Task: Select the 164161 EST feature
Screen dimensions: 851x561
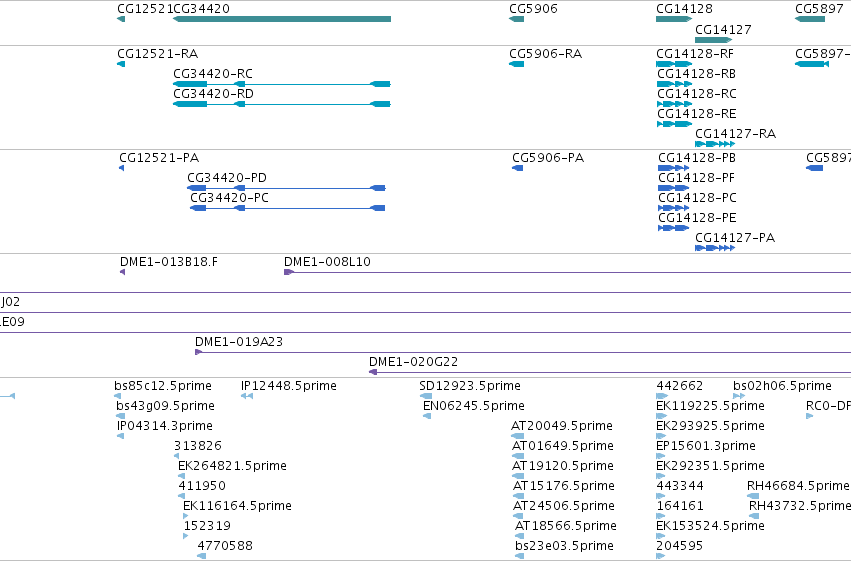Action: point(661,516)
